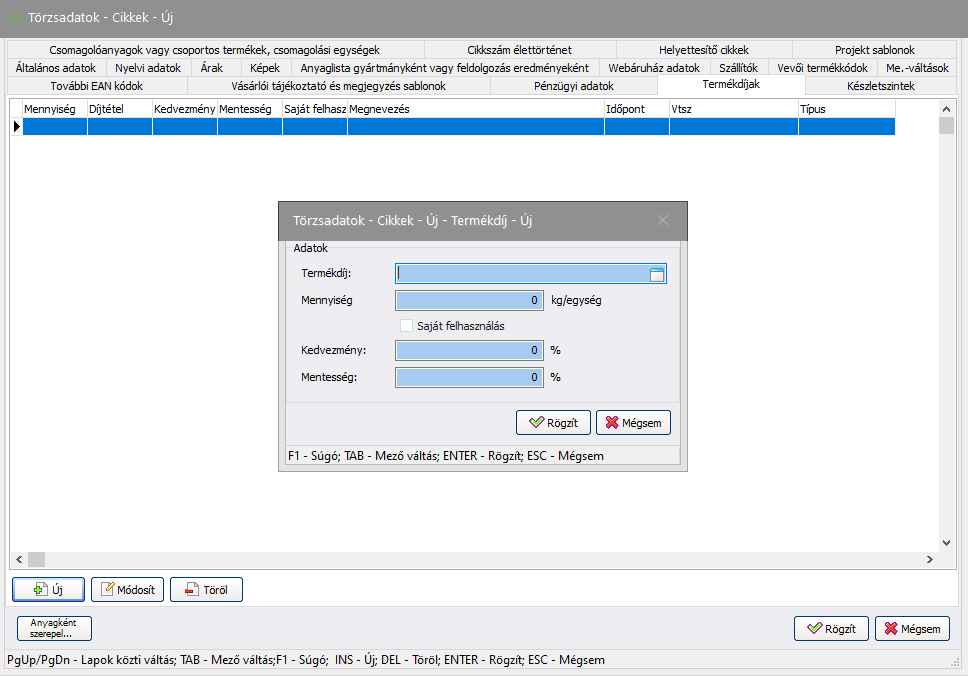
Task: Click the Termékdíj input field
Action: (522, 275)
